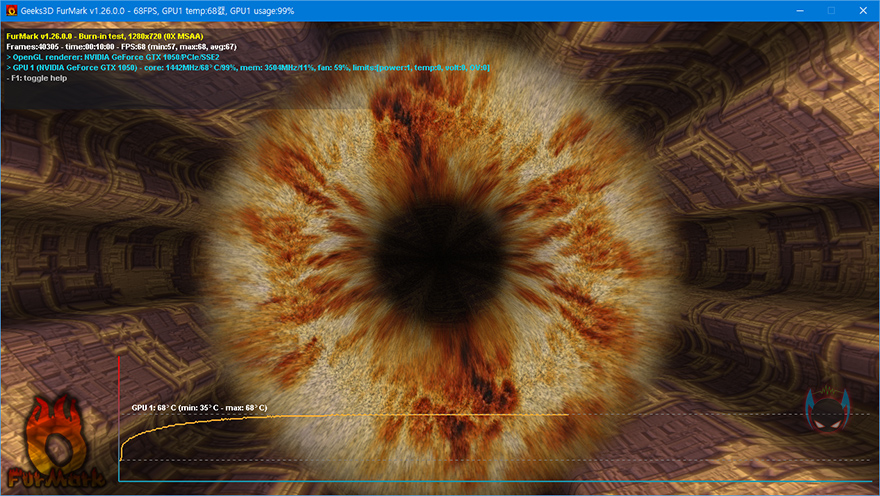
Task: Minimize the FurMark window
Action: (x=800, y=11)
